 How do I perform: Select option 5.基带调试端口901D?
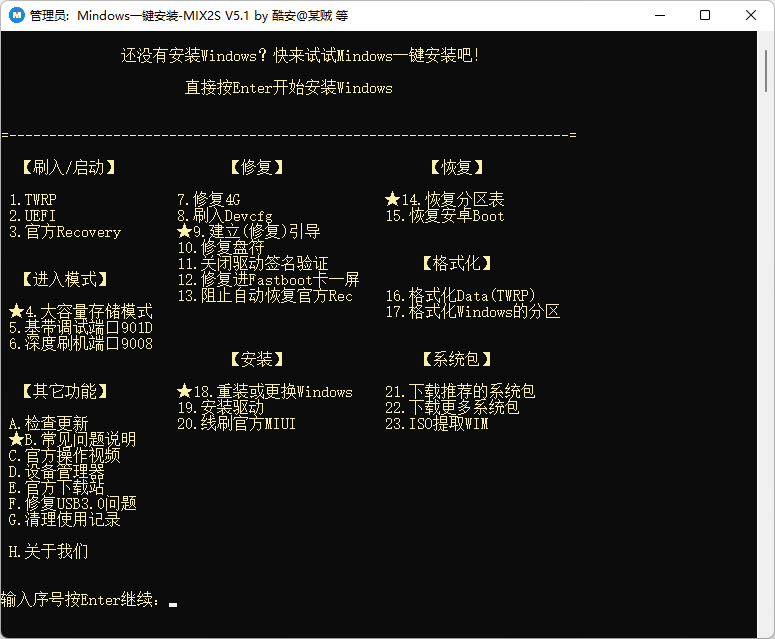coord(81,328)
